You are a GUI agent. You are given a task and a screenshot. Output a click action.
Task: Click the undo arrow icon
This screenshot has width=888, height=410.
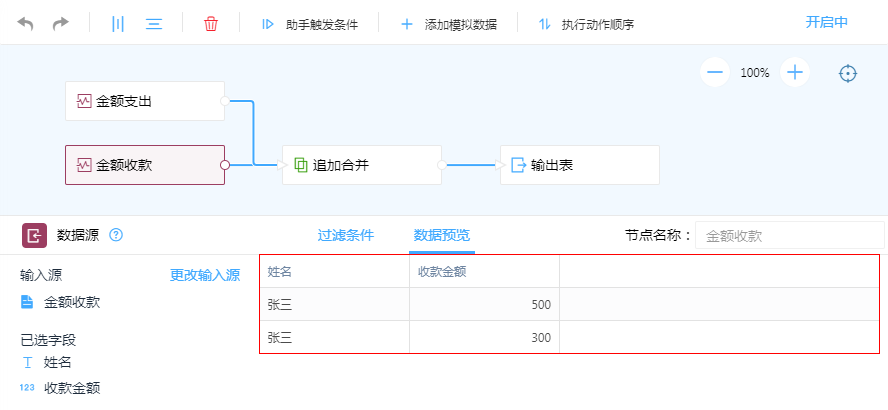click(x=26, y=23)
